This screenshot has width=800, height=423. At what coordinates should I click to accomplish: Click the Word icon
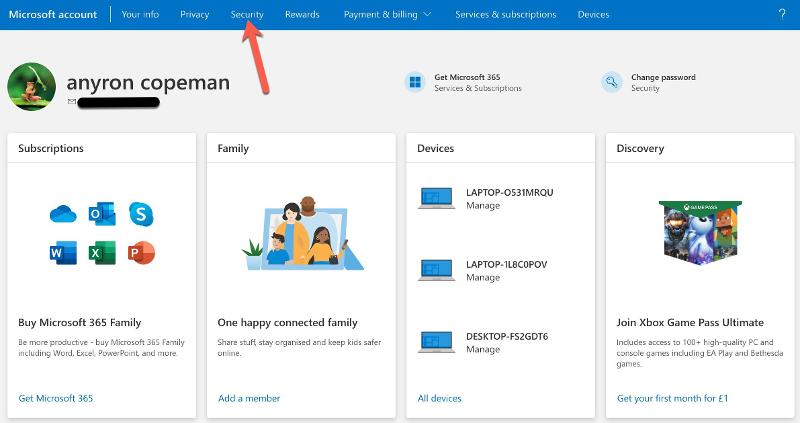tap(63, 253)
